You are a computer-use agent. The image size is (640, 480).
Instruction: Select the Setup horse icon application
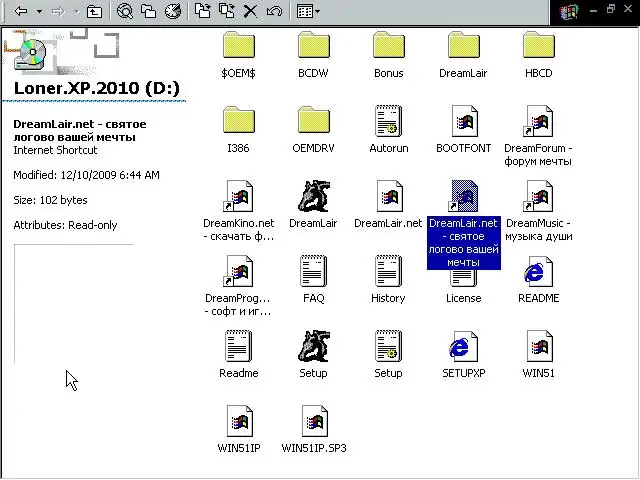[x=313, y=355]
